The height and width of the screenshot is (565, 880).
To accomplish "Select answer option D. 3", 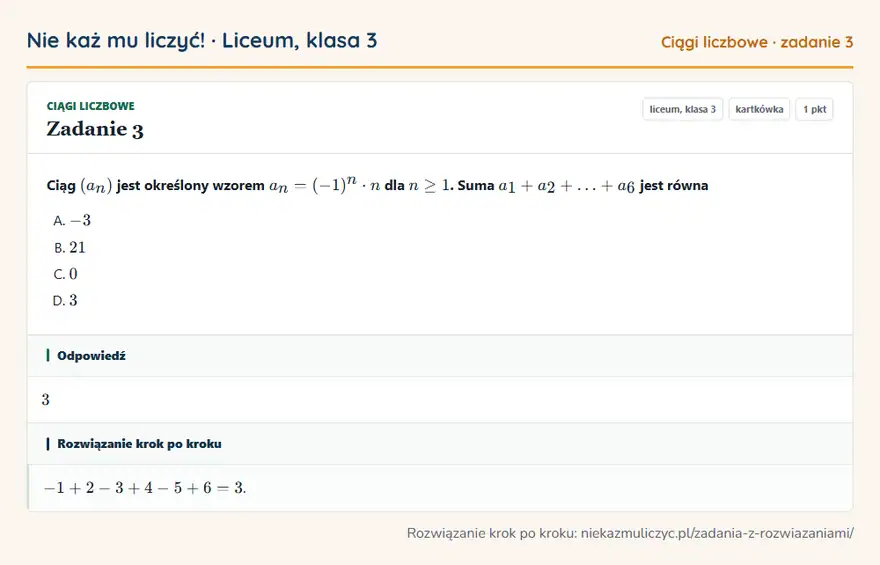I will pos(65,300).
